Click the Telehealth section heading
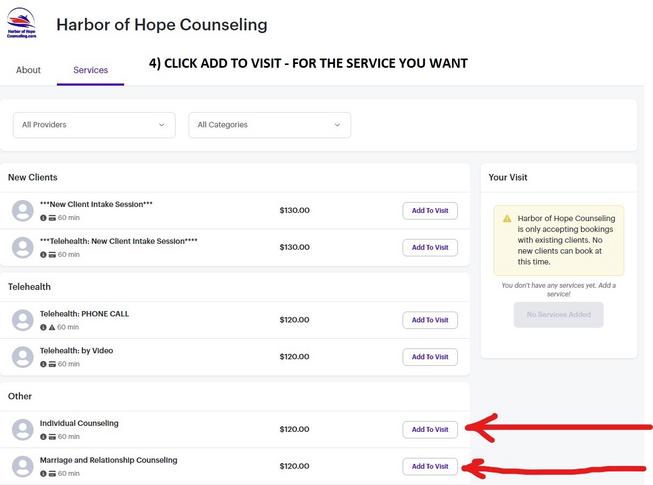 (x=29, y=287)
